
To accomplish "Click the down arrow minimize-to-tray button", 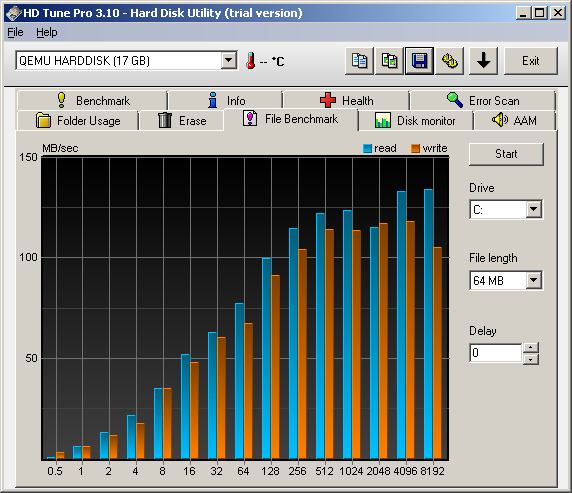I will [483, 61].
